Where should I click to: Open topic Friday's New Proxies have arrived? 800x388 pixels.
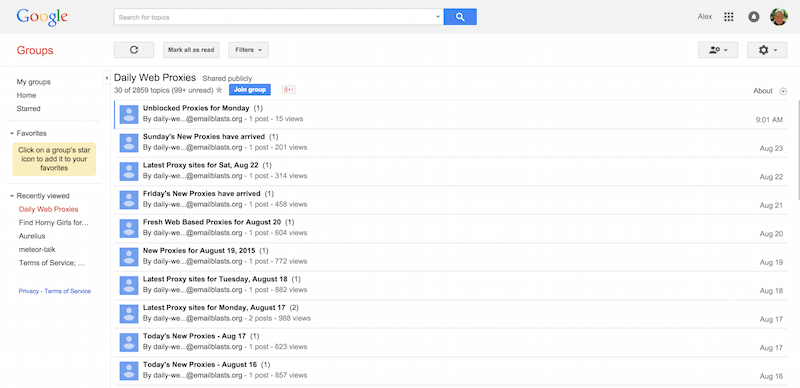202,194
